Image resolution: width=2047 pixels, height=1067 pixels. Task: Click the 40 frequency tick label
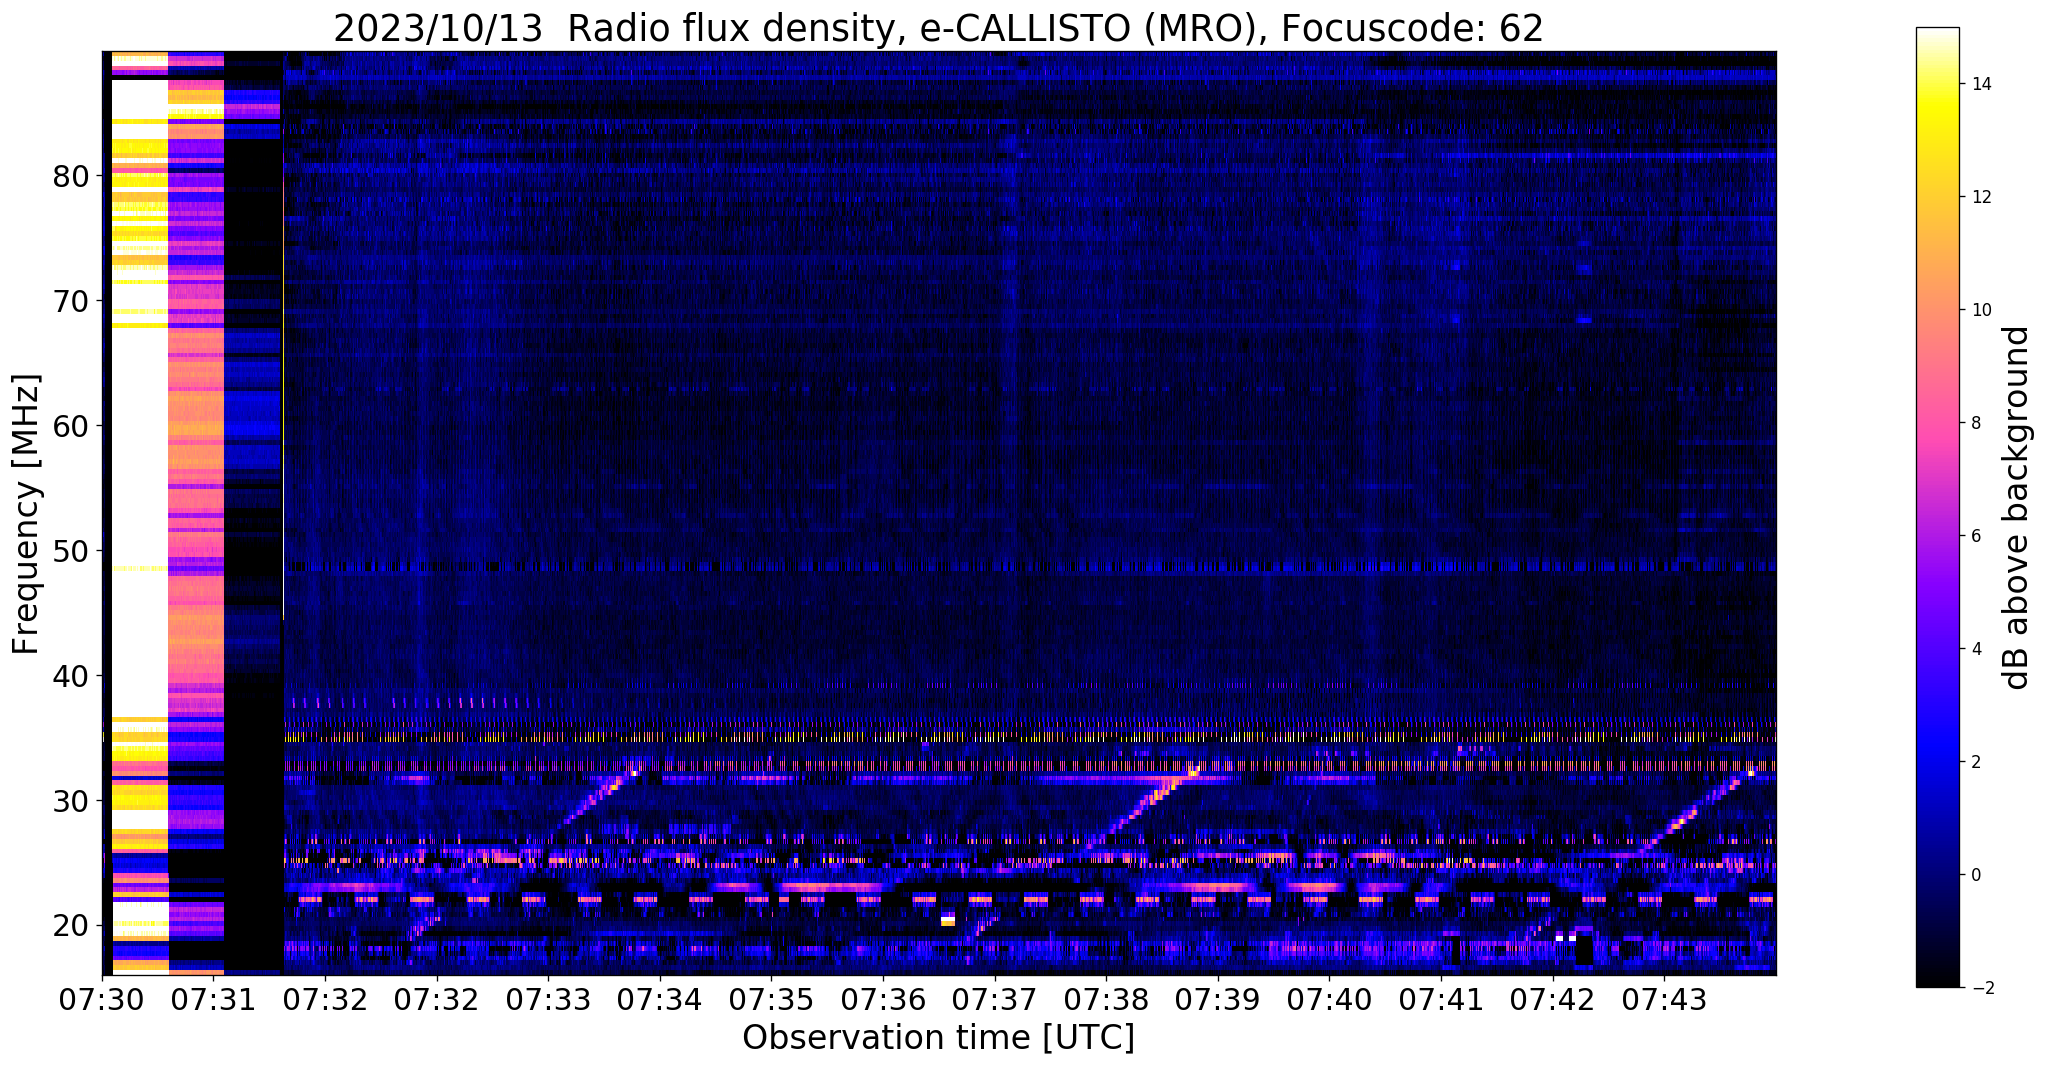71,676
